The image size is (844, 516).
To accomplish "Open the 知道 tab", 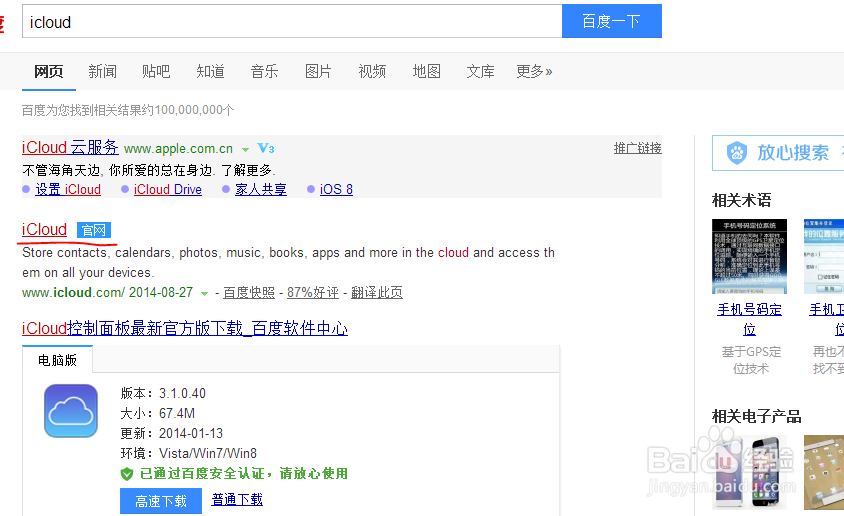I will point(210,71).
